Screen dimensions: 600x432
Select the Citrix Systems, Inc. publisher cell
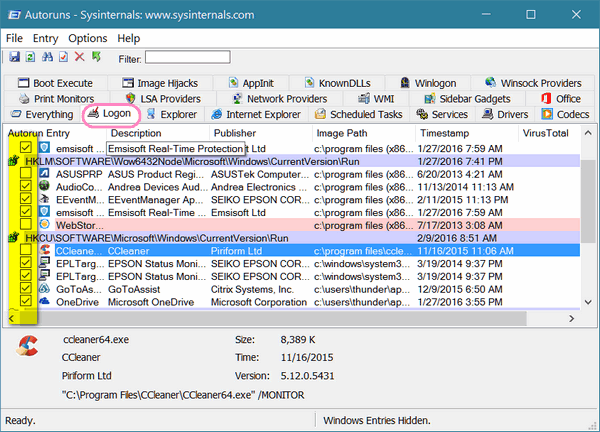click(252, 289)
